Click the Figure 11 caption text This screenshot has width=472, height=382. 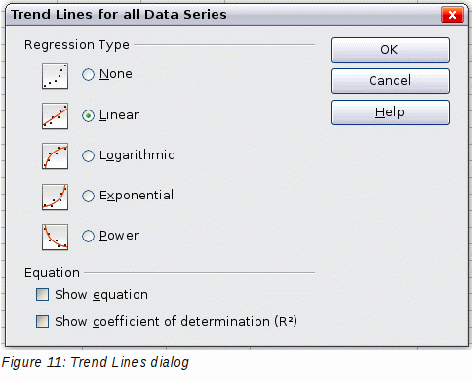[x=95, y=363]
